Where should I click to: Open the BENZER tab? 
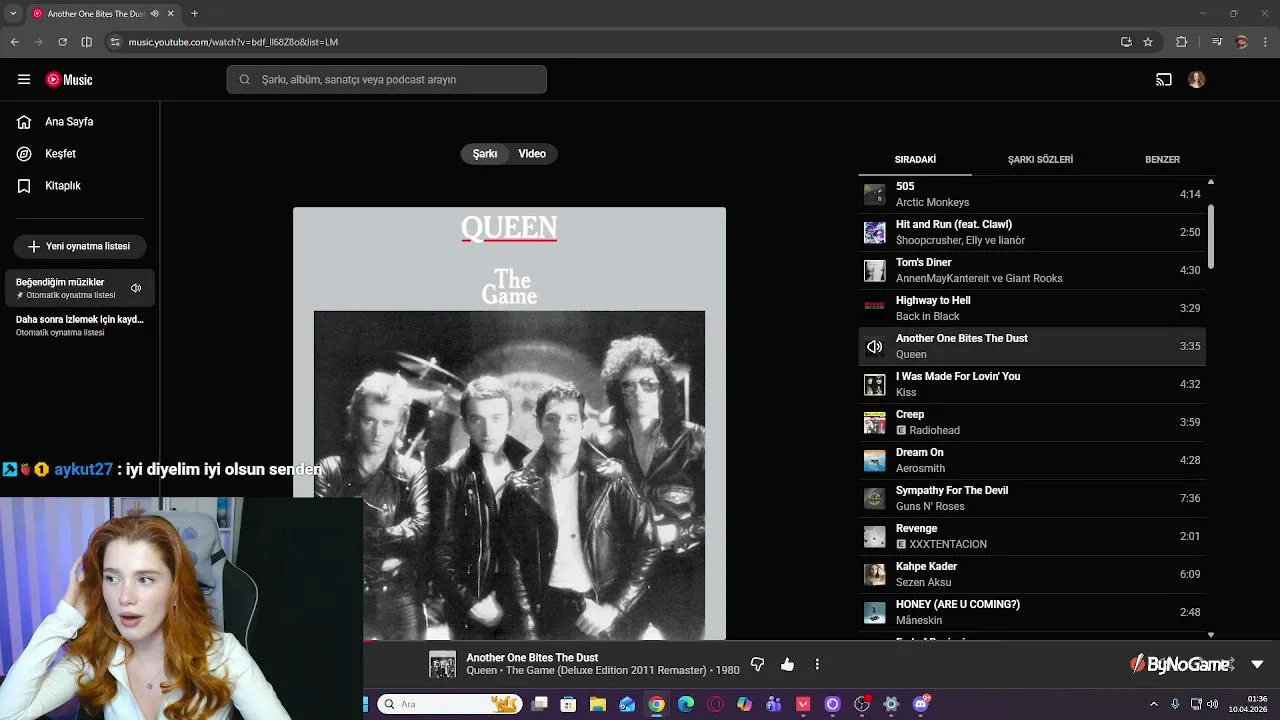click(1162, 160)
